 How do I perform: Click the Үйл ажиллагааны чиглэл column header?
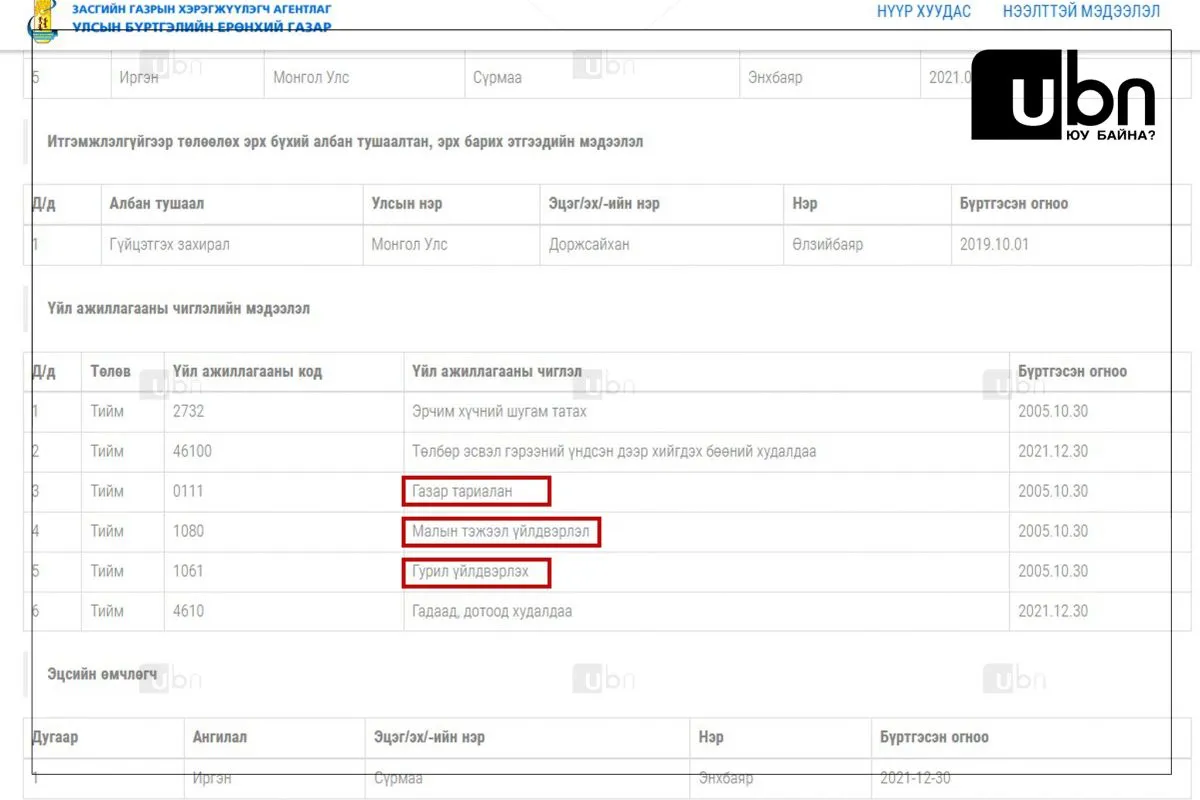(496, 371)
